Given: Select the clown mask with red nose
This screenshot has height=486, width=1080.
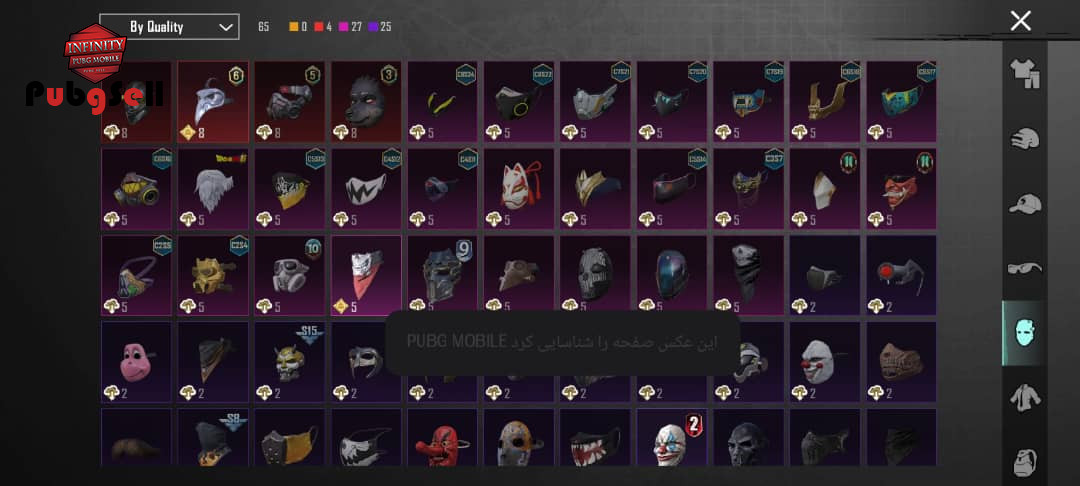Looking at the screenshot, I should 824,362.
